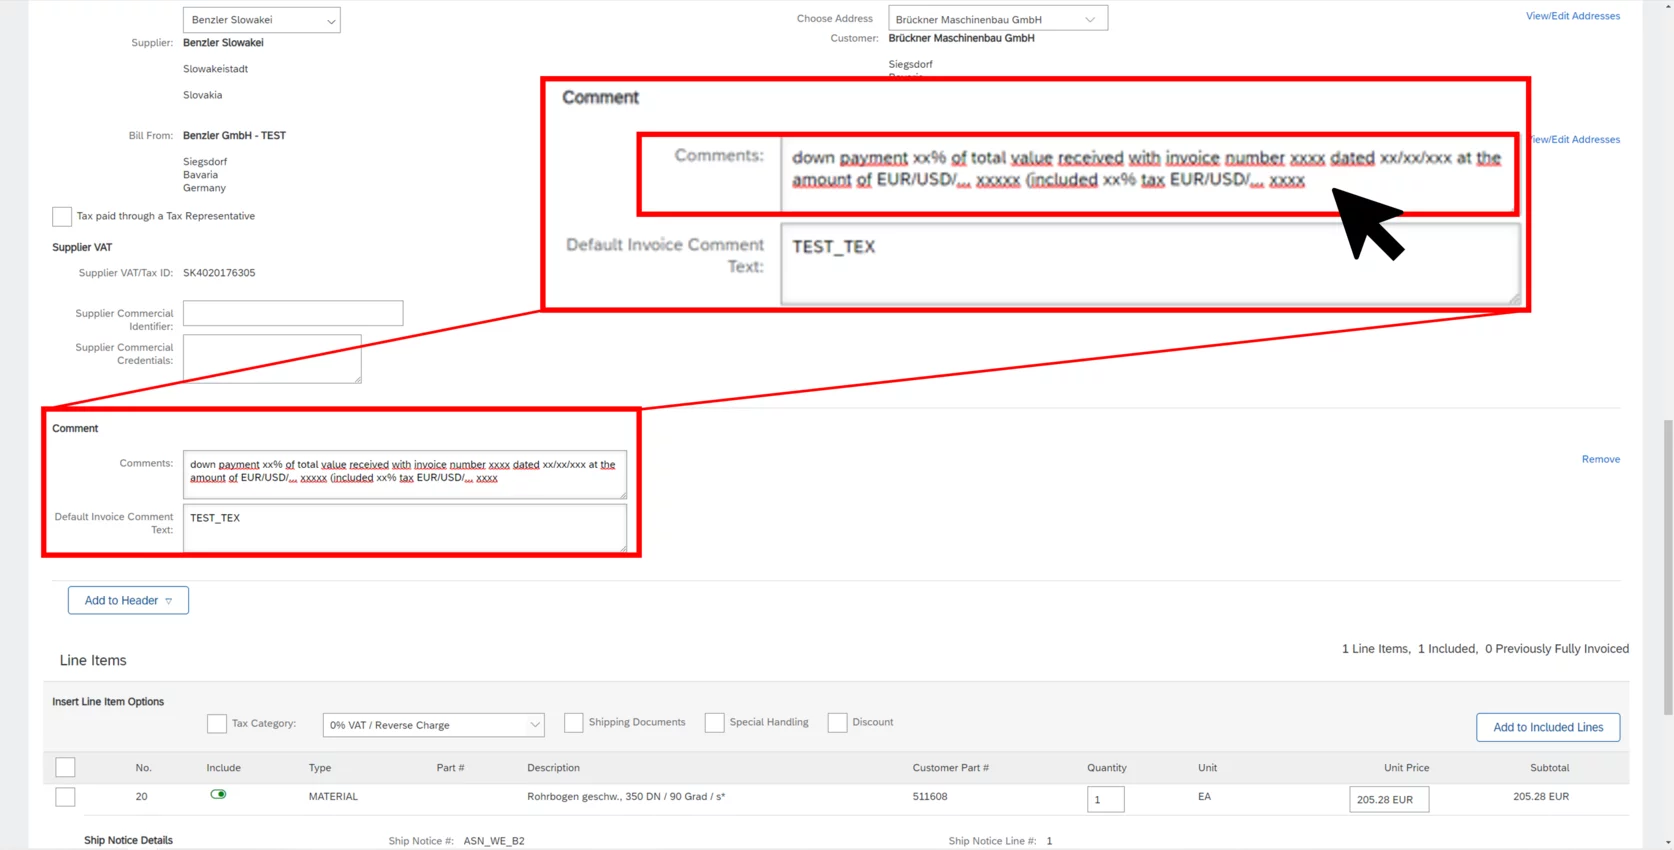Toggle Tax paid through a Tax Representative
This screenshot has height=850, width=1674.
(62, 216)
